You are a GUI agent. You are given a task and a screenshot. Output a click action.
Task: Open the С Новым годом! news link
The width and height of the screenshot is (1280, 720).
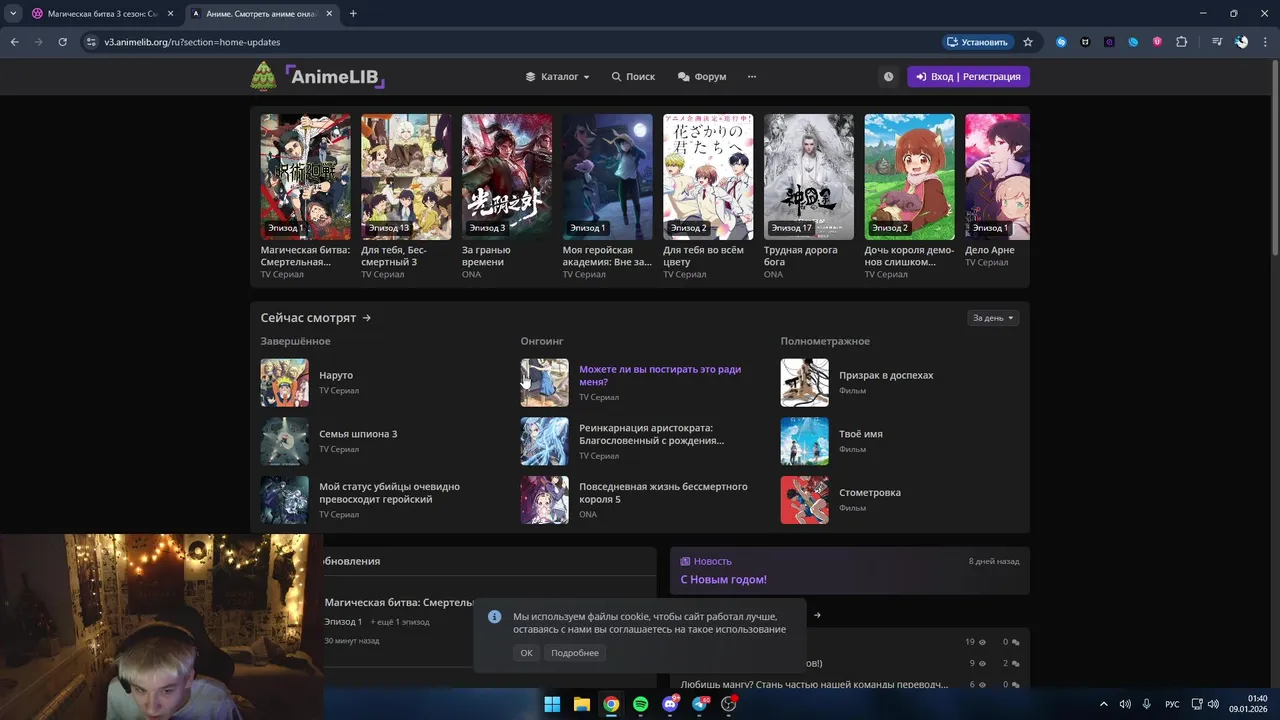coord(724,580)
